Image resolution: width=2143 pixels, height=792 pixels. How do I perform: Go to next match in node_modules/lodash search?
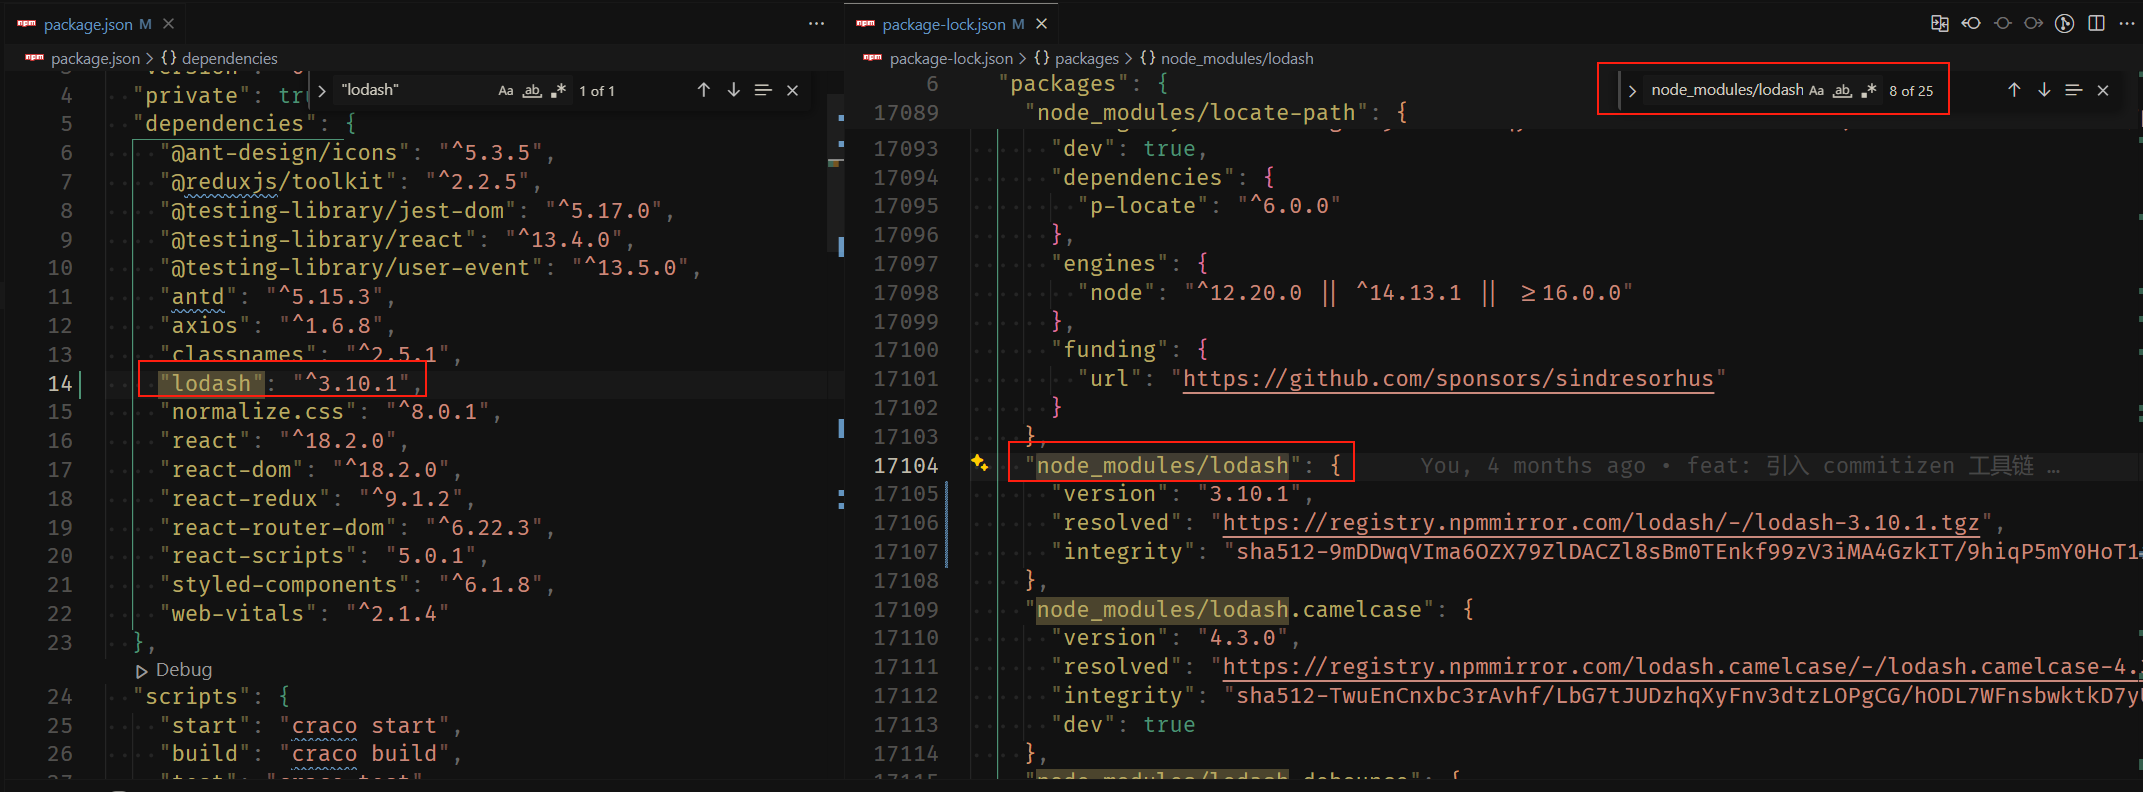pyautogui.click(x=2044, y=90)
